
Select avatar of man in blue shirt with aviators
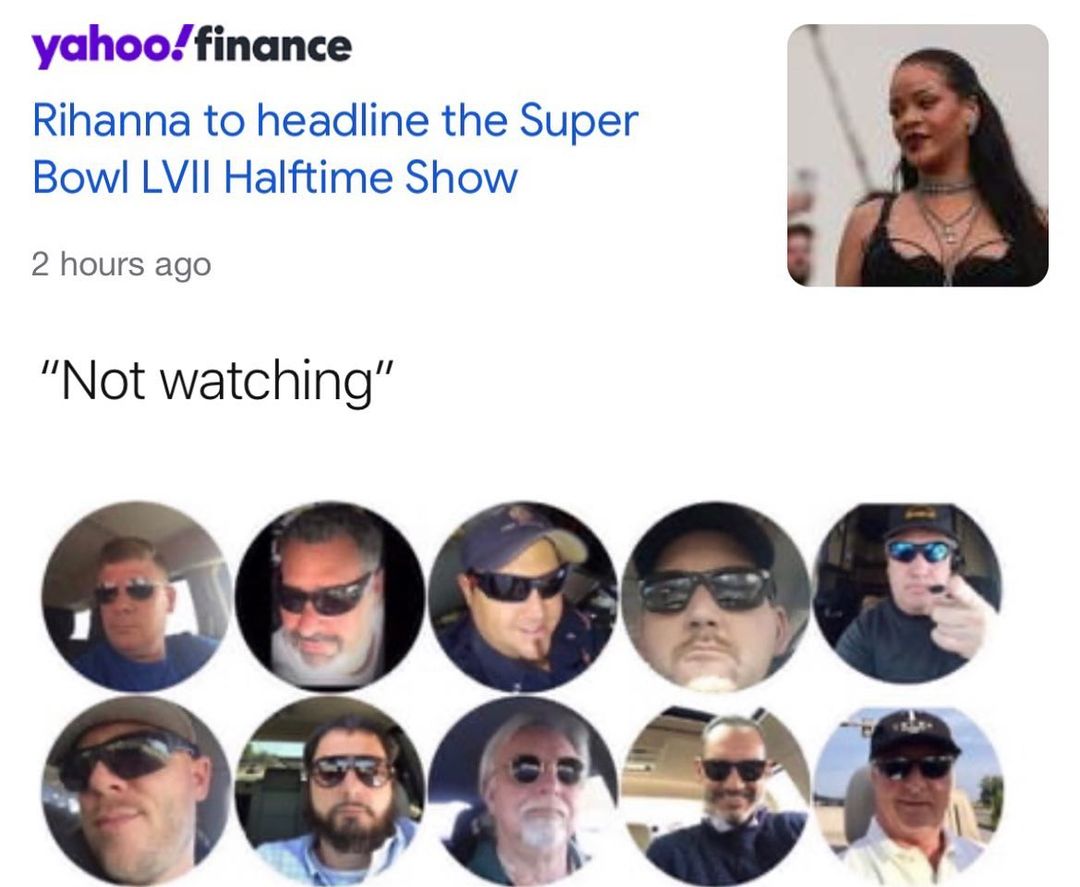tap(136, 596)
